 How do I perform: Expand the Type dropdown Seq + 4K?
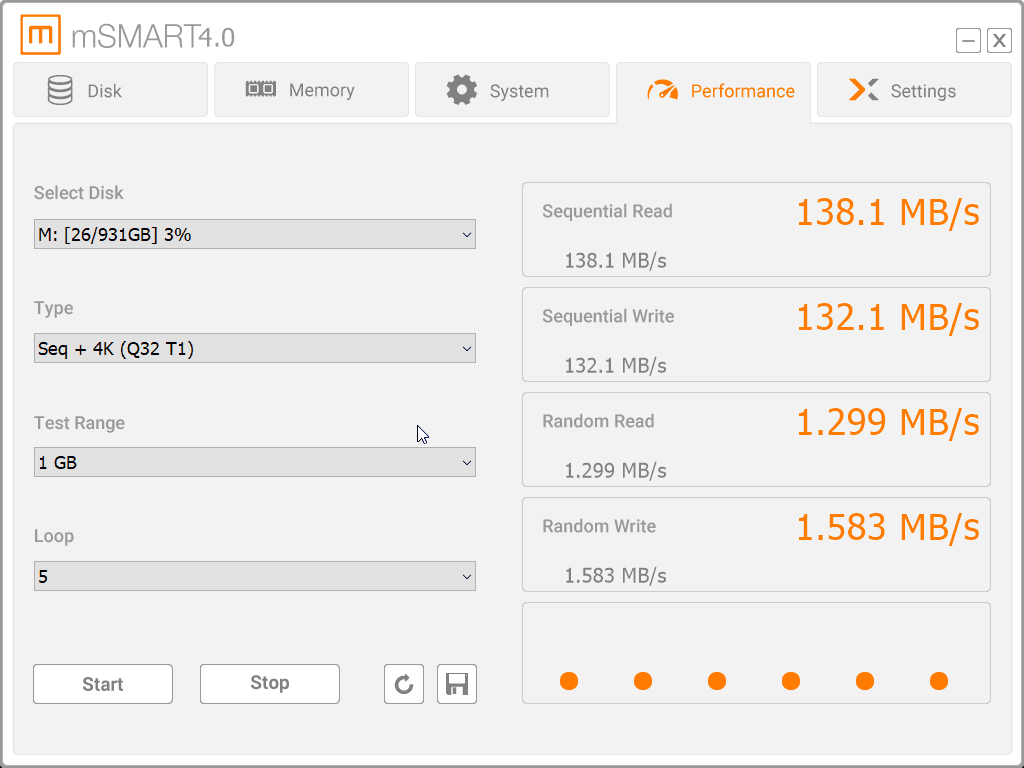[x=255, y=348]
